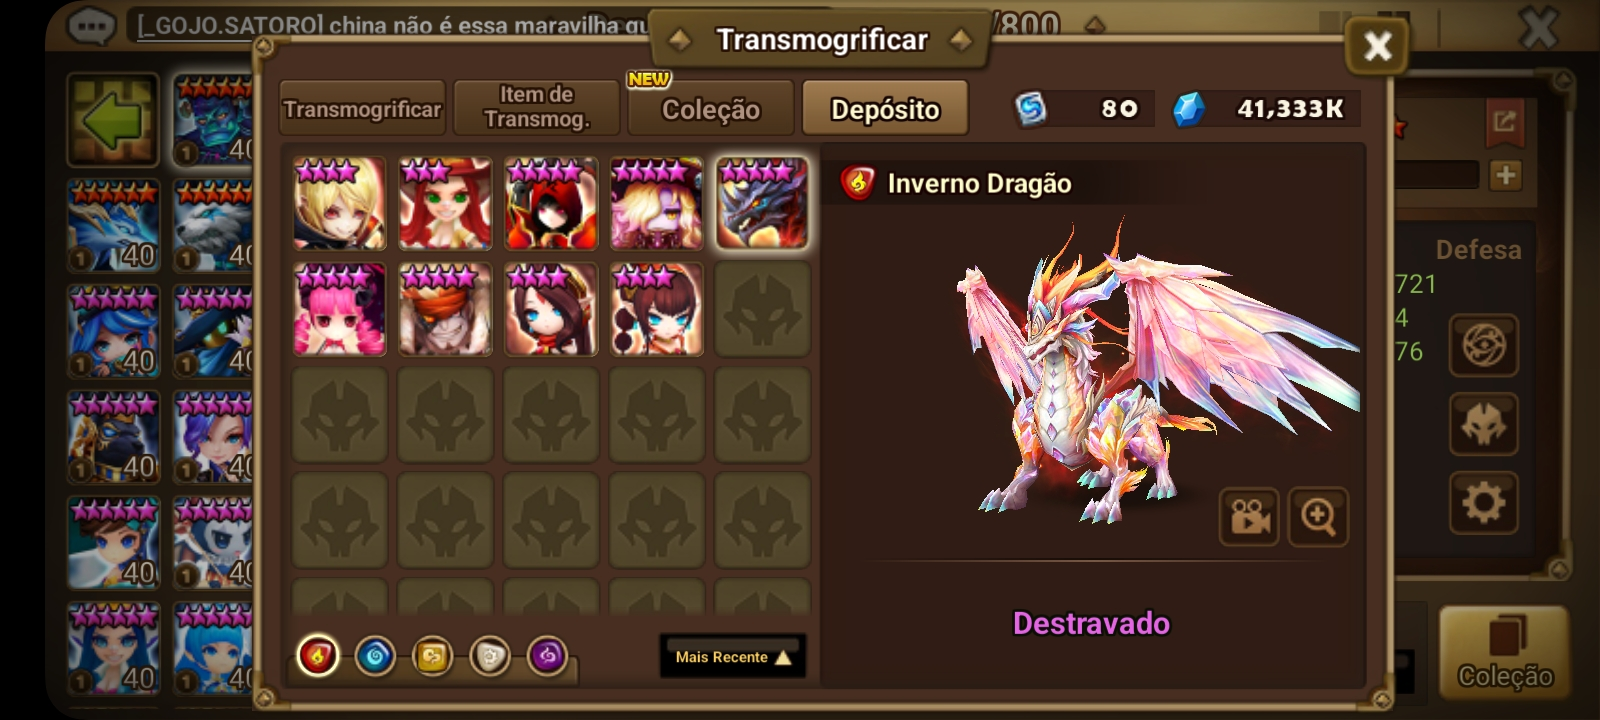Close the Transmogrificar popup window

pyautogui.click(x=1378, y=46)
